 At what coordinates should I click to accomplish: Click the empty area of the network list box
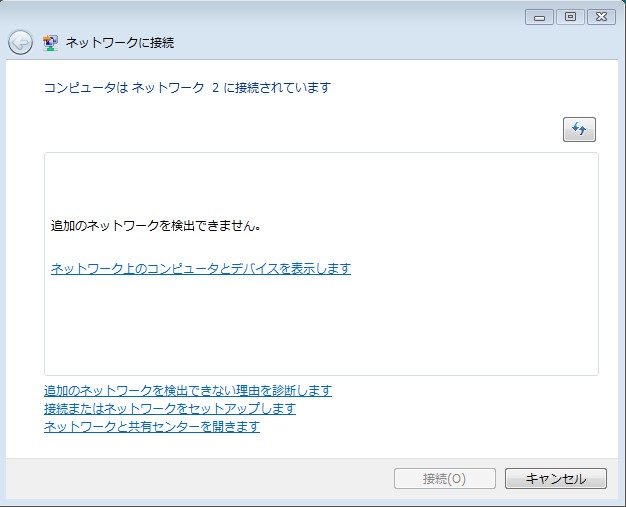point(320,330)
